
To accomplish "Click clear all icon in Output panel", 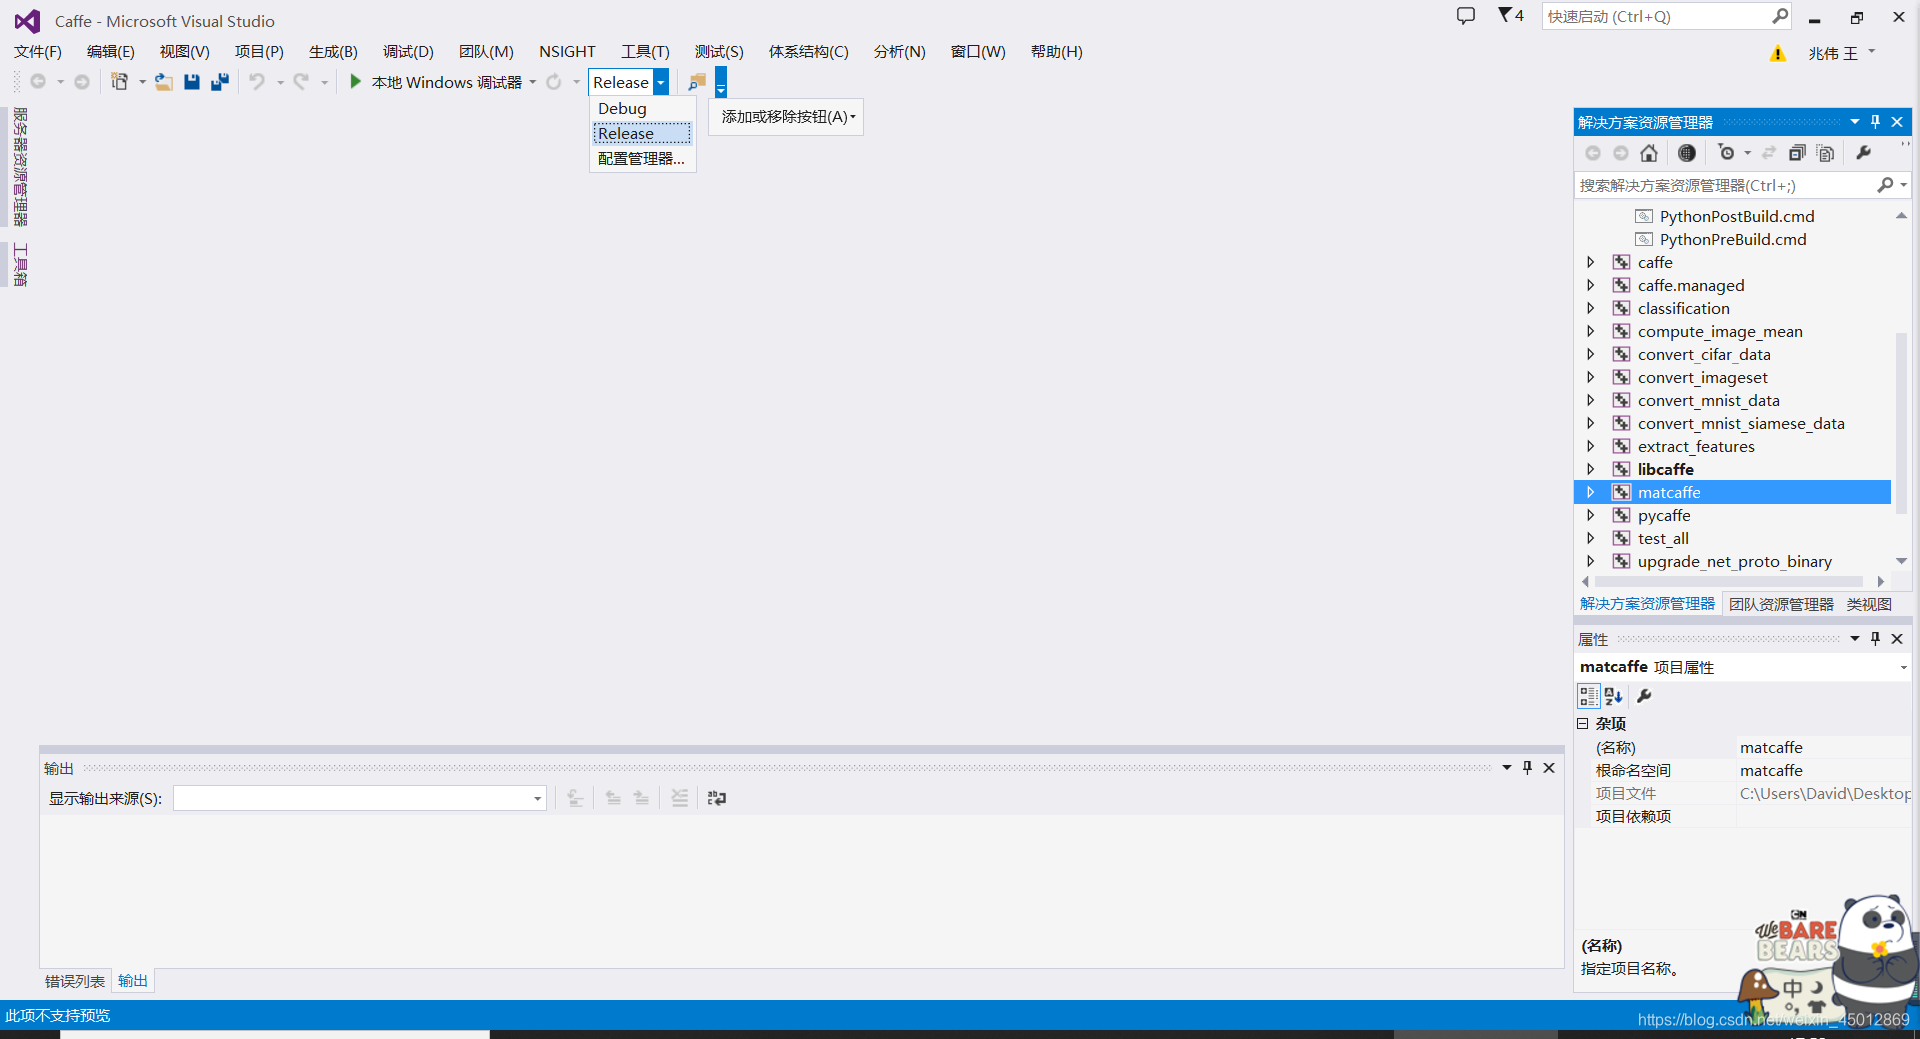I will click(680, 798).
